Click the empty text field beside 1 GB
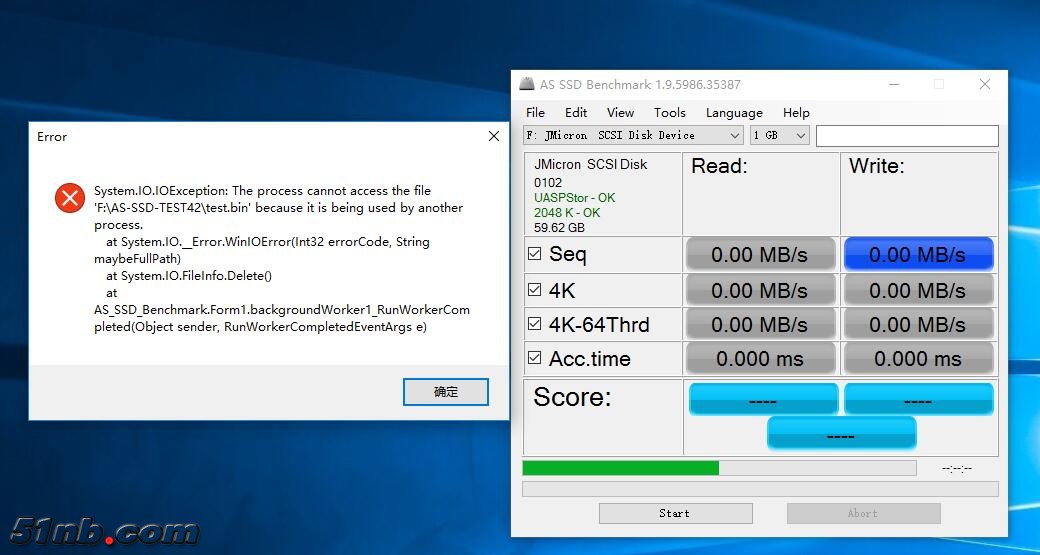This screenshot has width=1040, height=555. pyautogui.click(x=907, y=136)
